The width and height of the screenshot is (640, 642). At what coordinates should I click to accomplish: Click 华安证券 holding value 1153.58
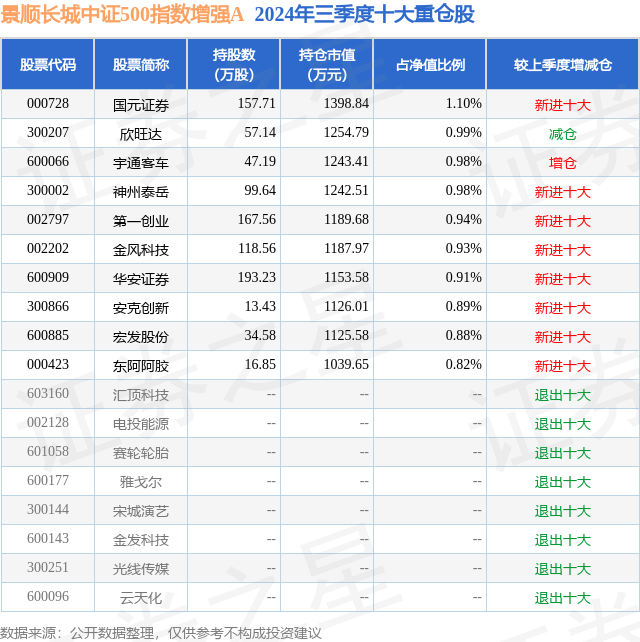click(346, 277)
